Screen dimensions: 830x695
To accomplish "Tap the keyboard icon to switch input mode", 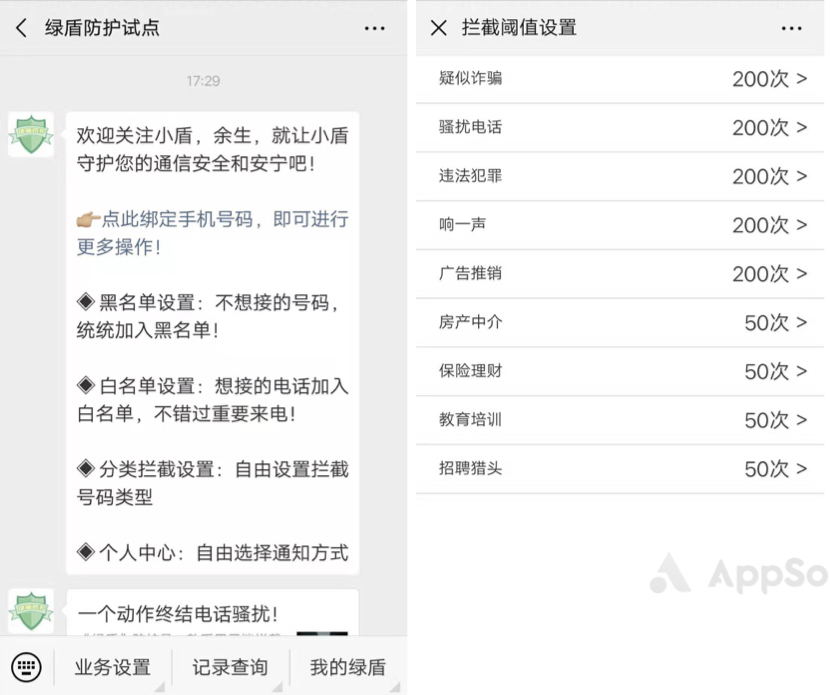I will point(27,667).
